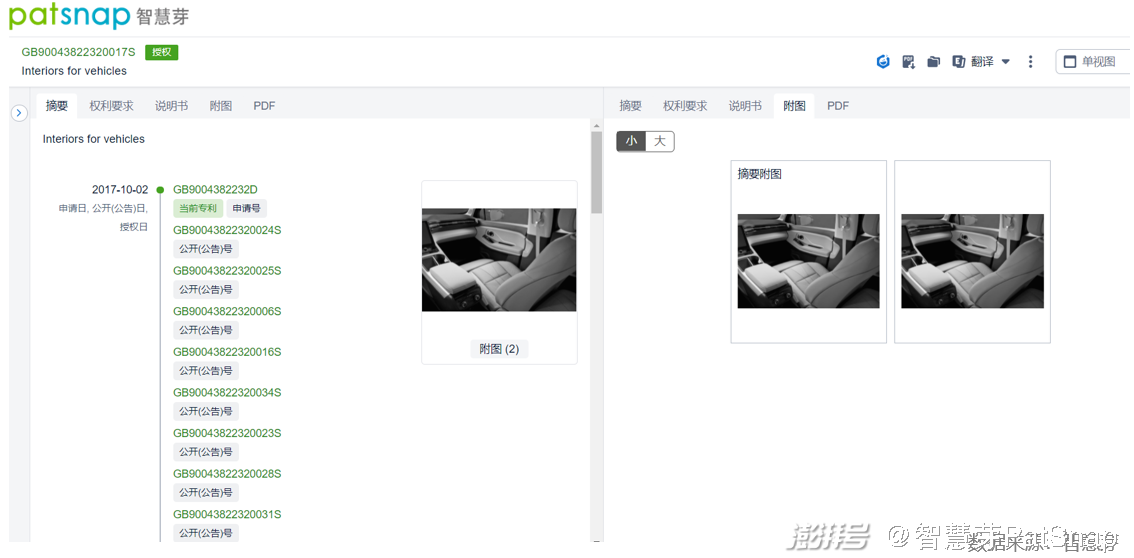The image size is (1134, 558).
Task: Click the green 授权 status badge
Action: (x=161, y=52)
